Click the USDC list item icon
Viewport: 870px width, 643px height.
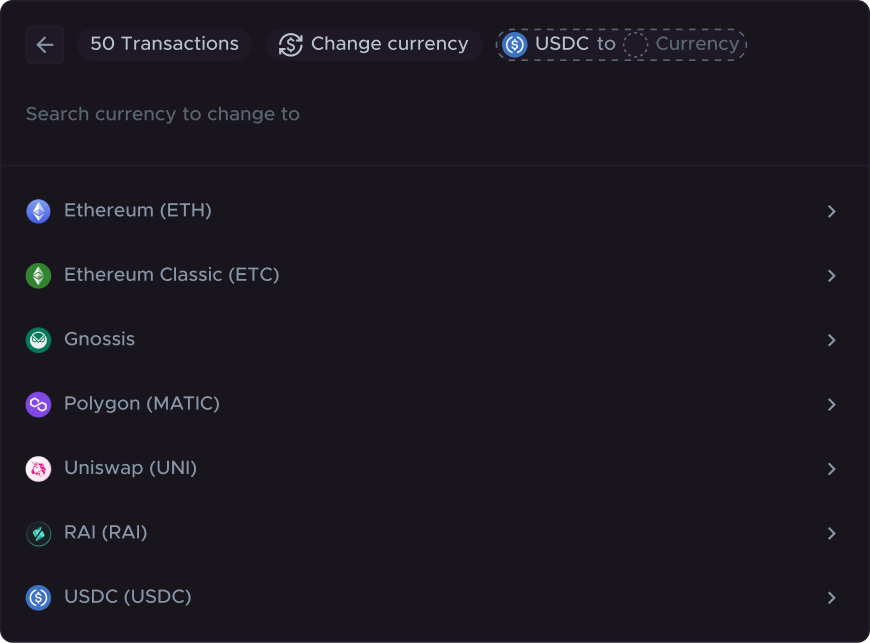point(38,598)
